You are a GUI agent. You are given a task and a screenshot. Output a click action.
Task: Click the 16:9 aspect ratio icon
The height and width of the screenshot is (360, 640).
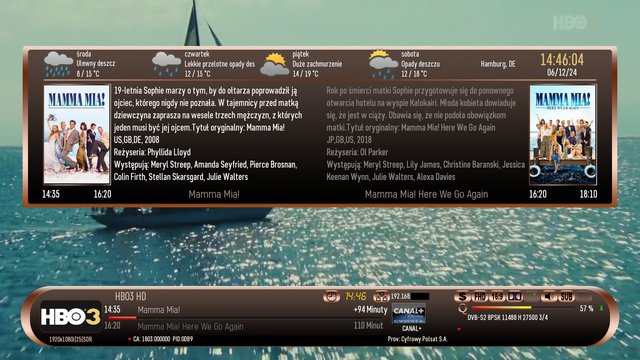click(x=497, y=297)
